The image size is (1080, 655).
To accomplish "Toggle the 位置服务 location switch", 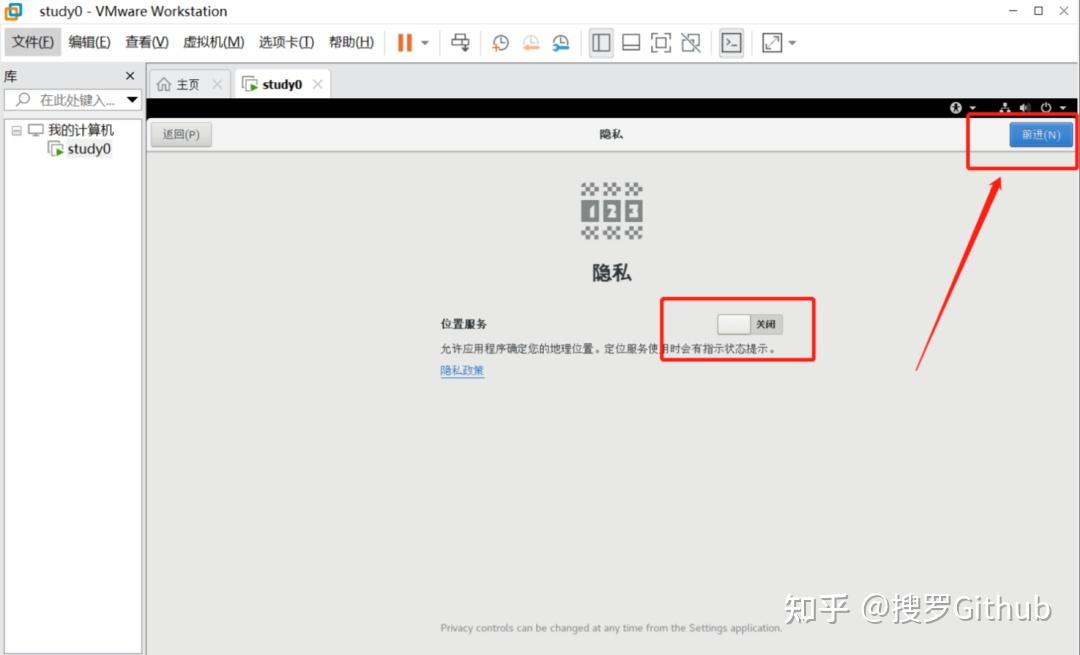I will click(x=749, y=324).
